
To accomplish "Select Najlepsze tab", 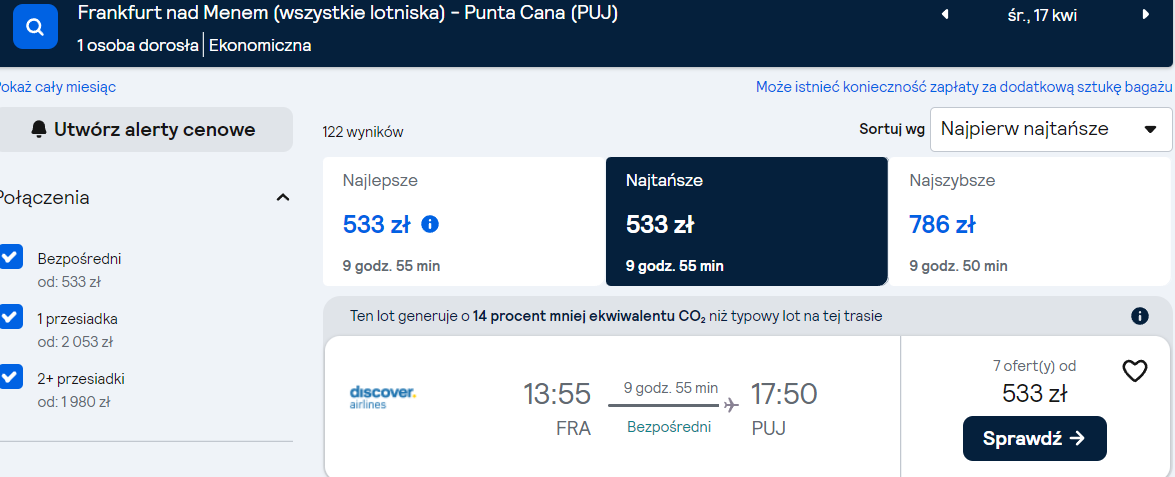I will click(464, 222).
